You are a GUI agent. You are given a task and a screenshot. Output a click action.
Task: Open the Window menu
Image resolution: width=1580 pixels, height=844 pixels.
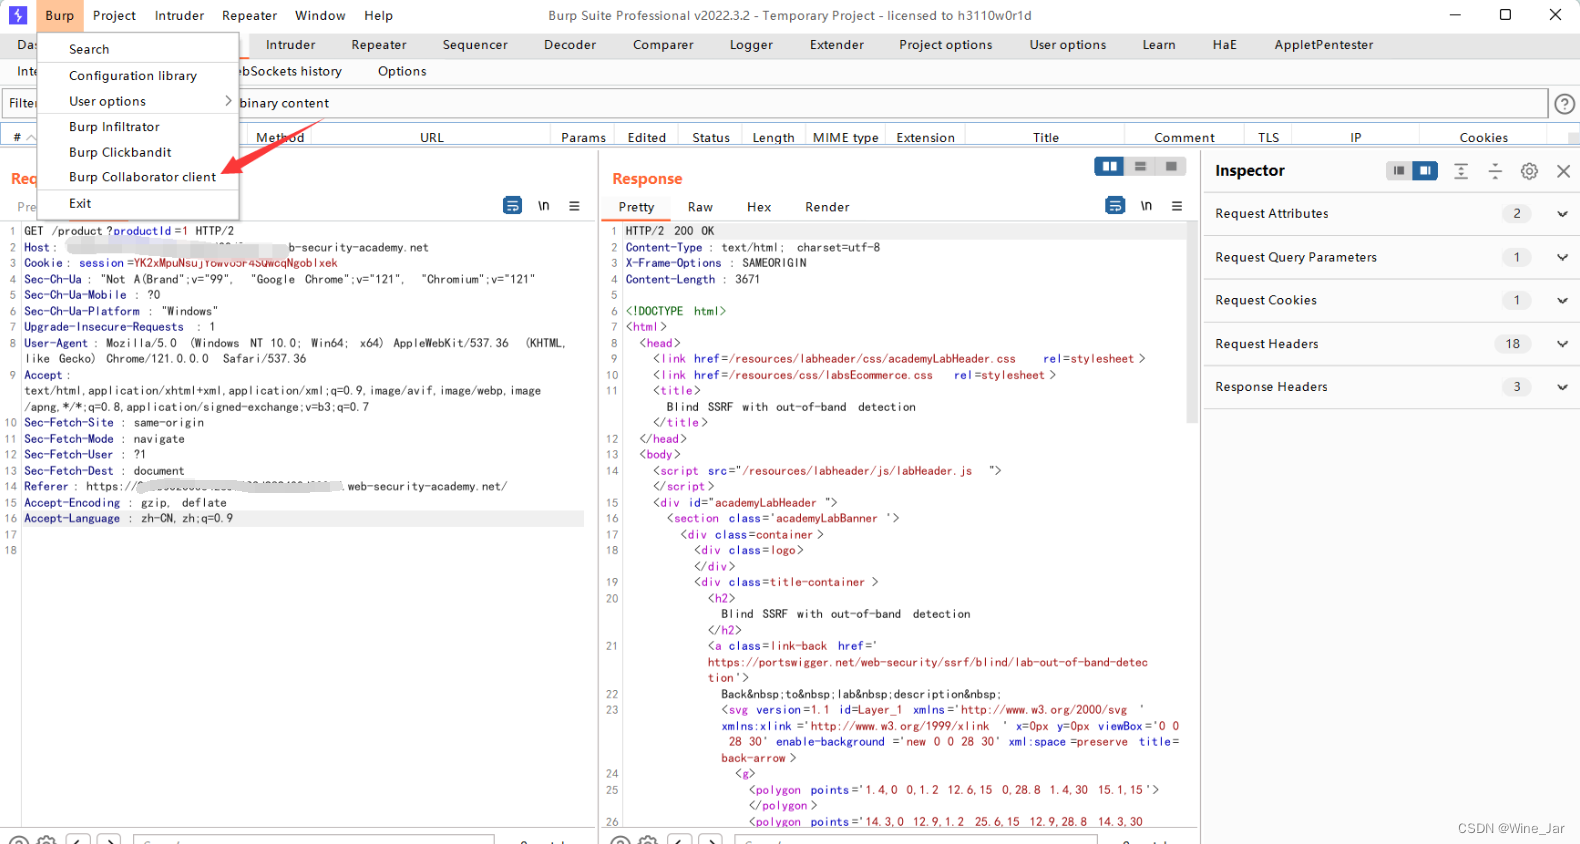point(320,15)
